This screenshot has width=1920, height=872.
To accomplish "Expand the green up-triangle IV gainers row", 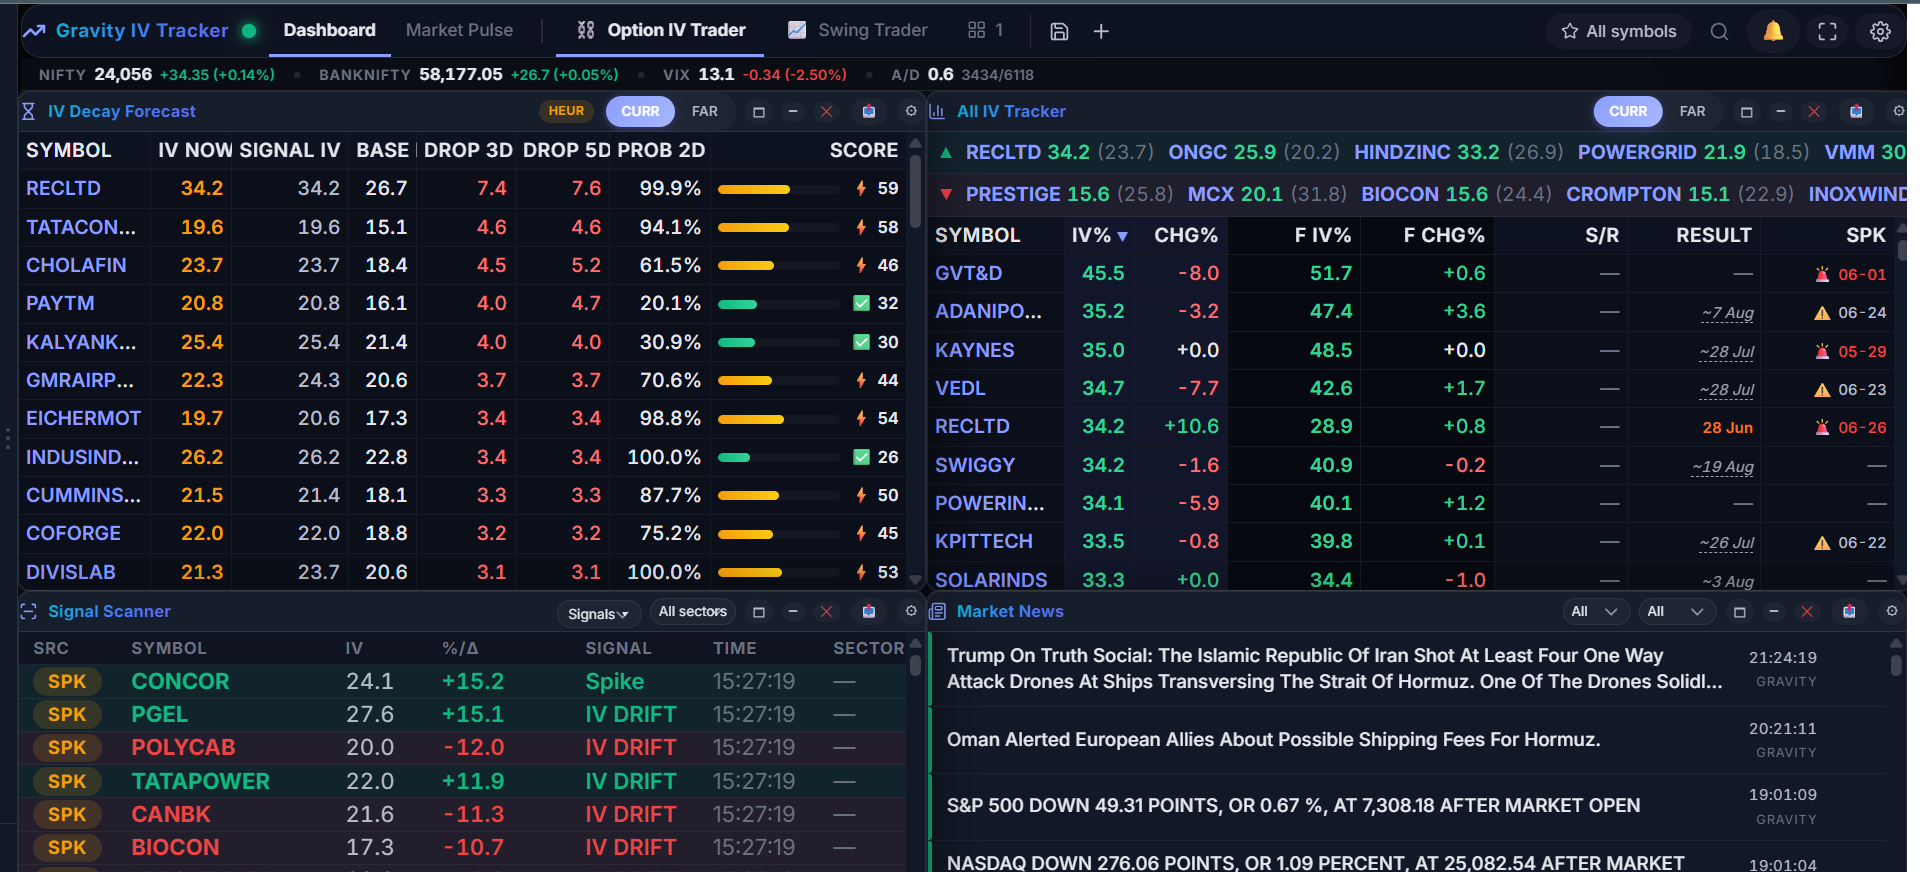I will (946, 153).
